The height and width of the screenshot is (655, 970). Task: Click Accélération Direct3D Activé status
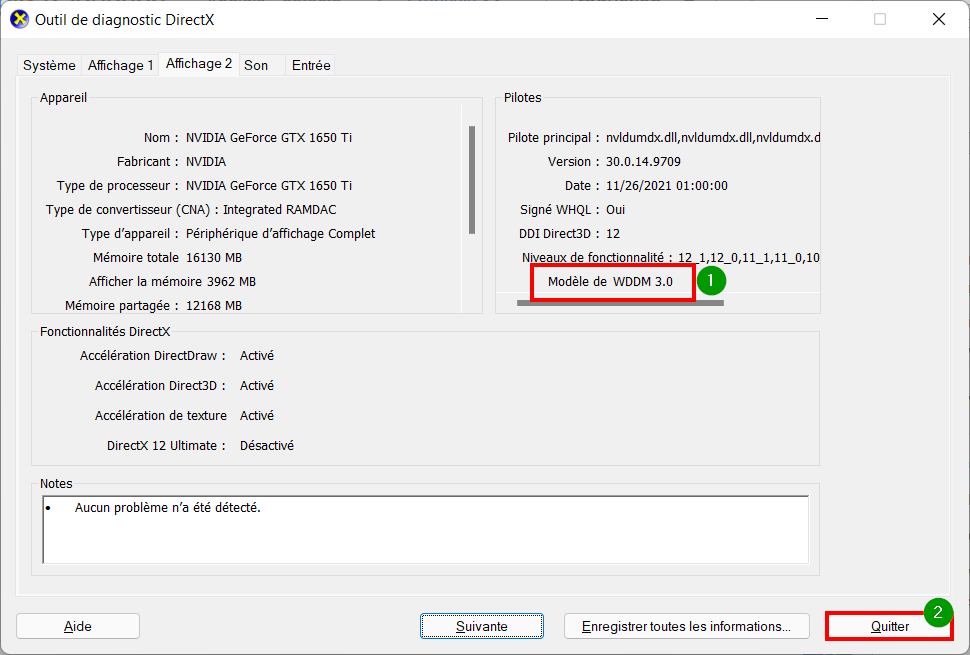[257, 386]
